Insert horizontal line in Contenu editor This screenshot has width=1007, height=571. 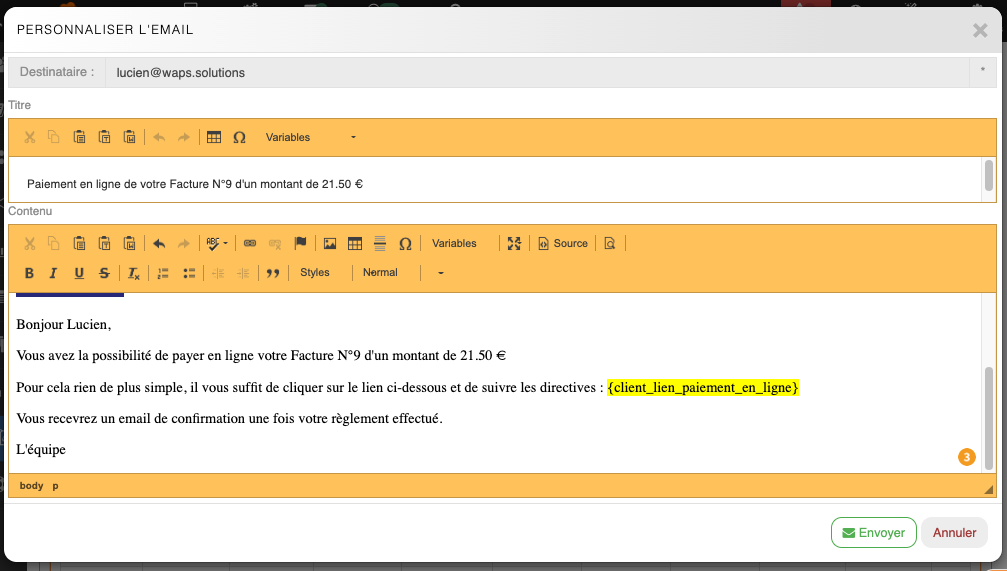click(x=380, y=243)
